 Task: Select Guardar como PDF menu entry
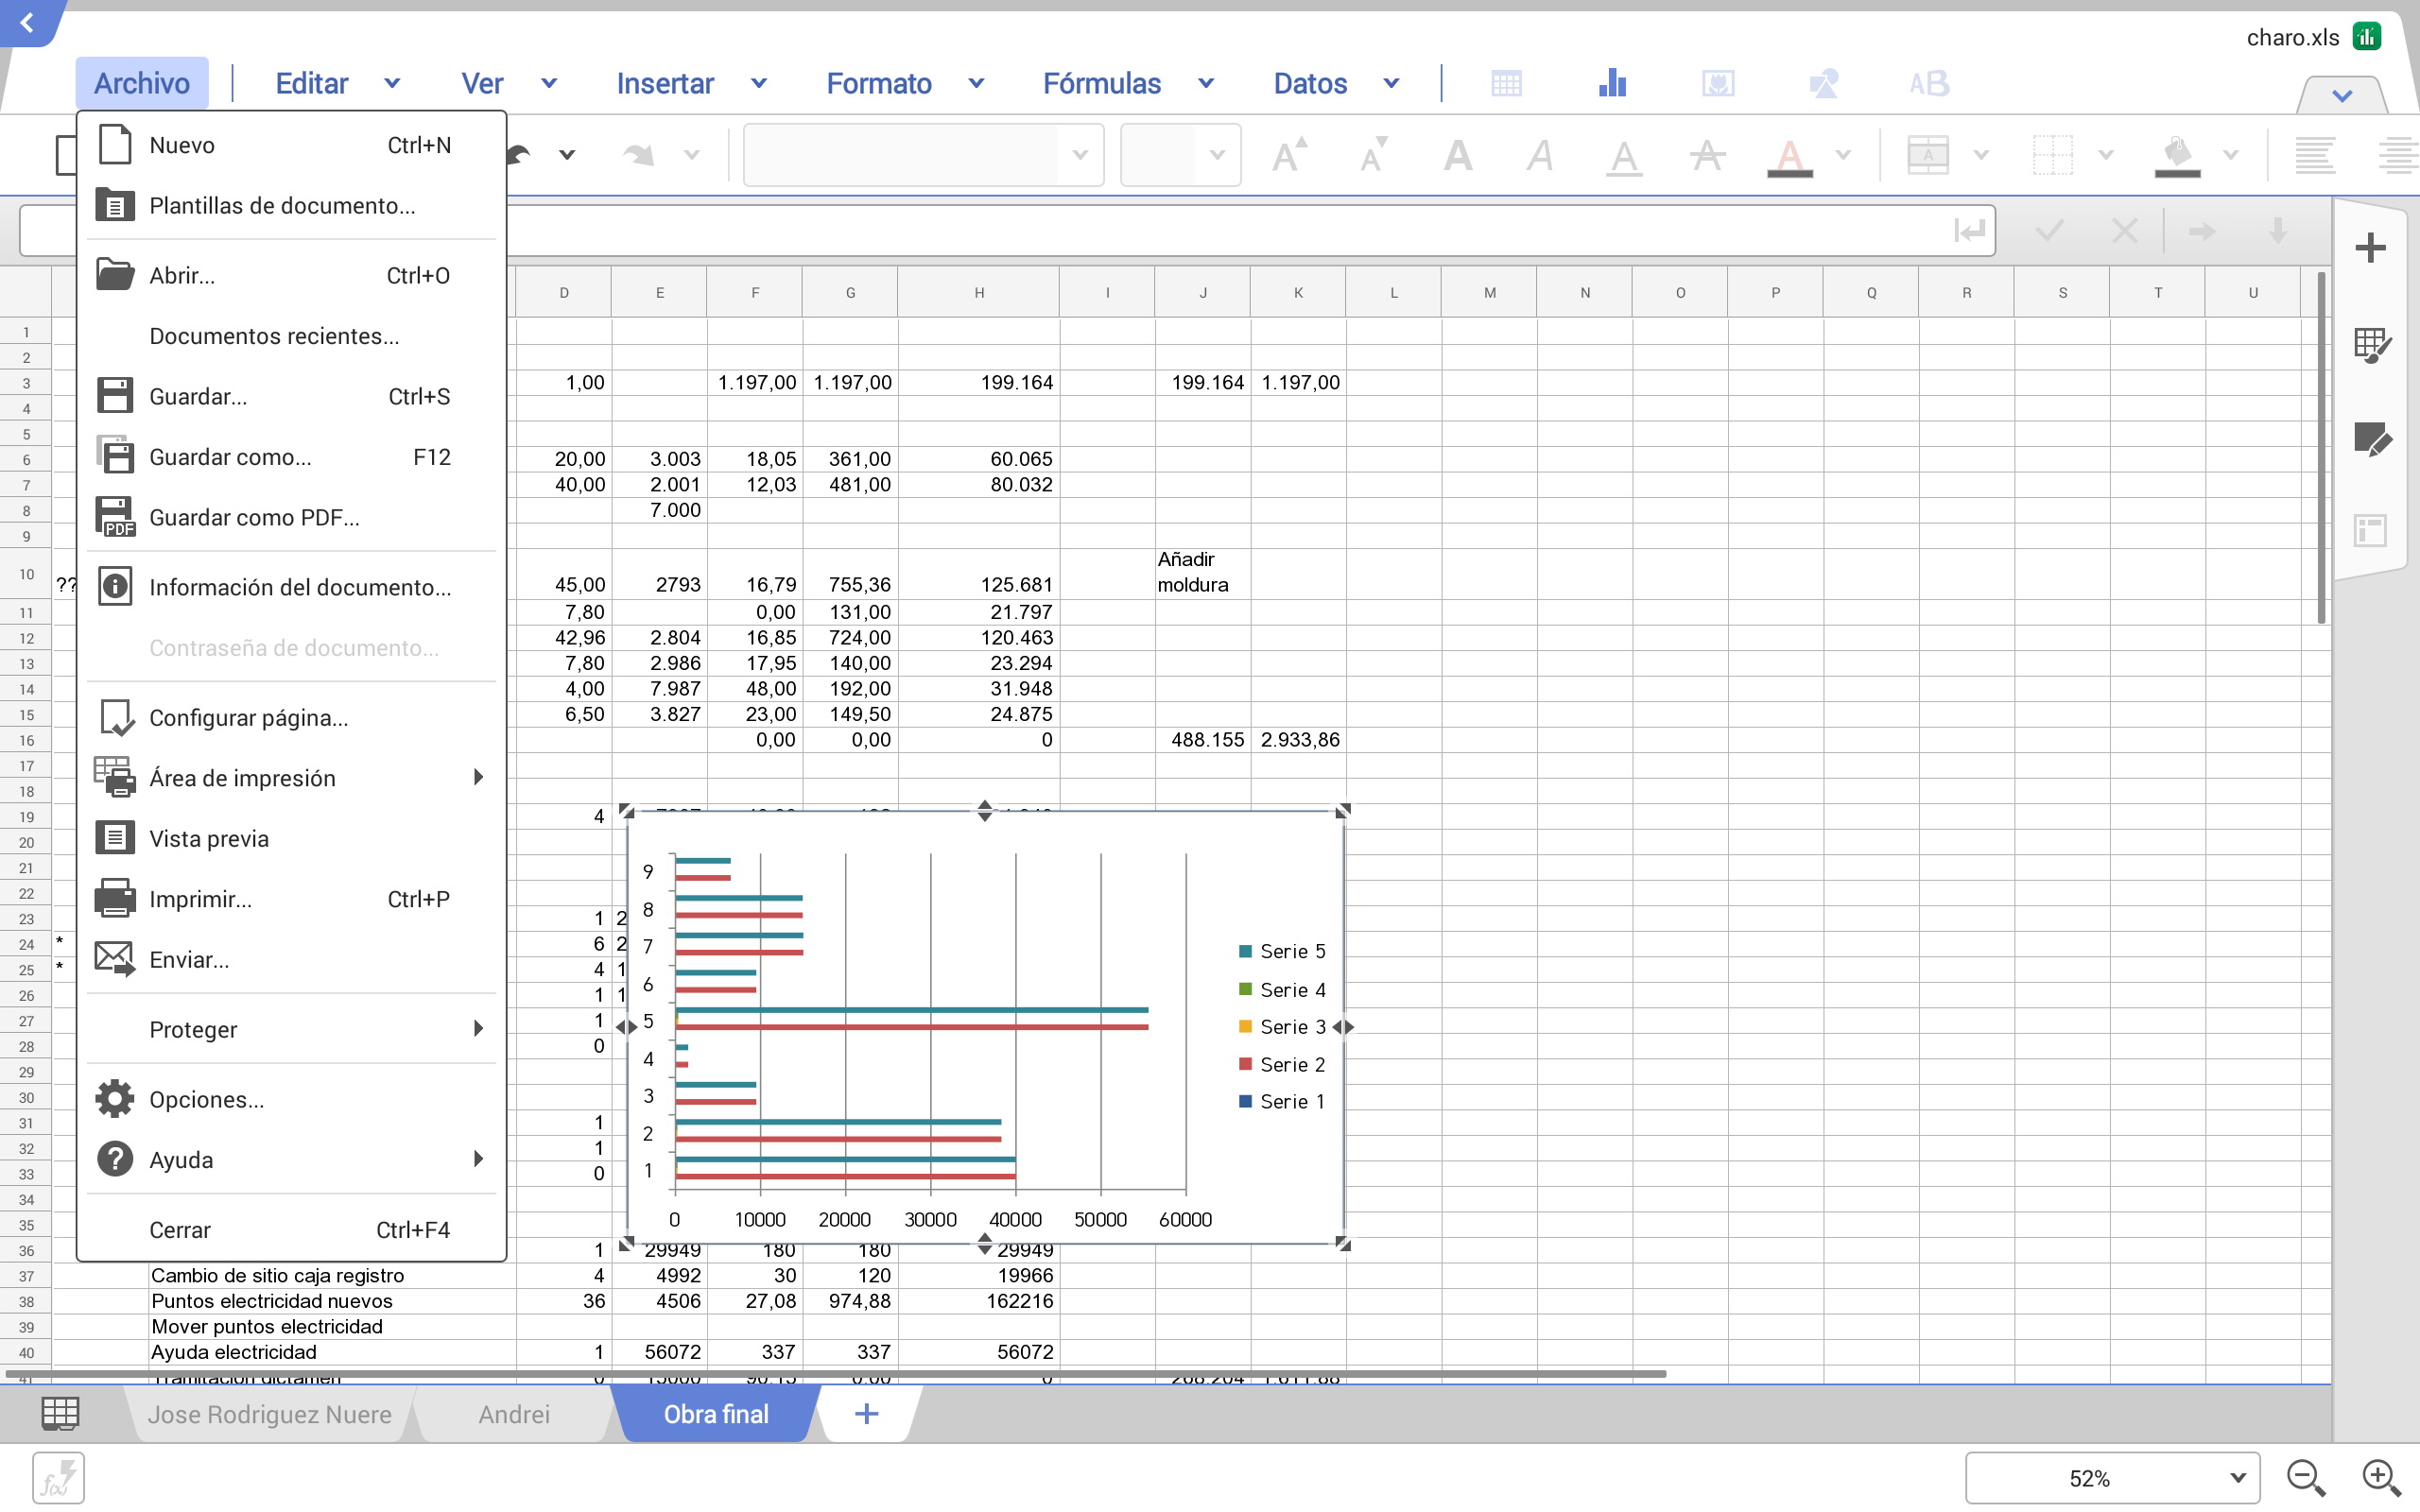[x=254, y=517]
